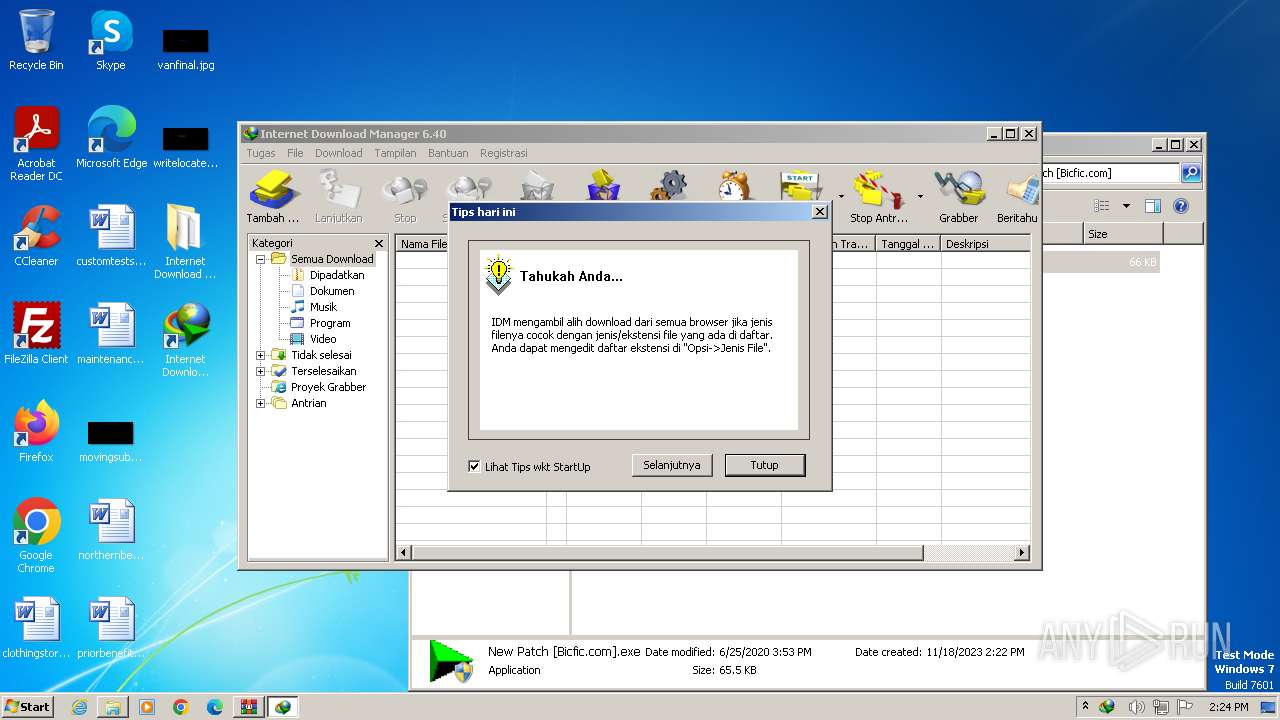Viewport: 1280px width, 720px height.
Task: Click the IDM system tray icon
Action: click(x=1107, y=707)
